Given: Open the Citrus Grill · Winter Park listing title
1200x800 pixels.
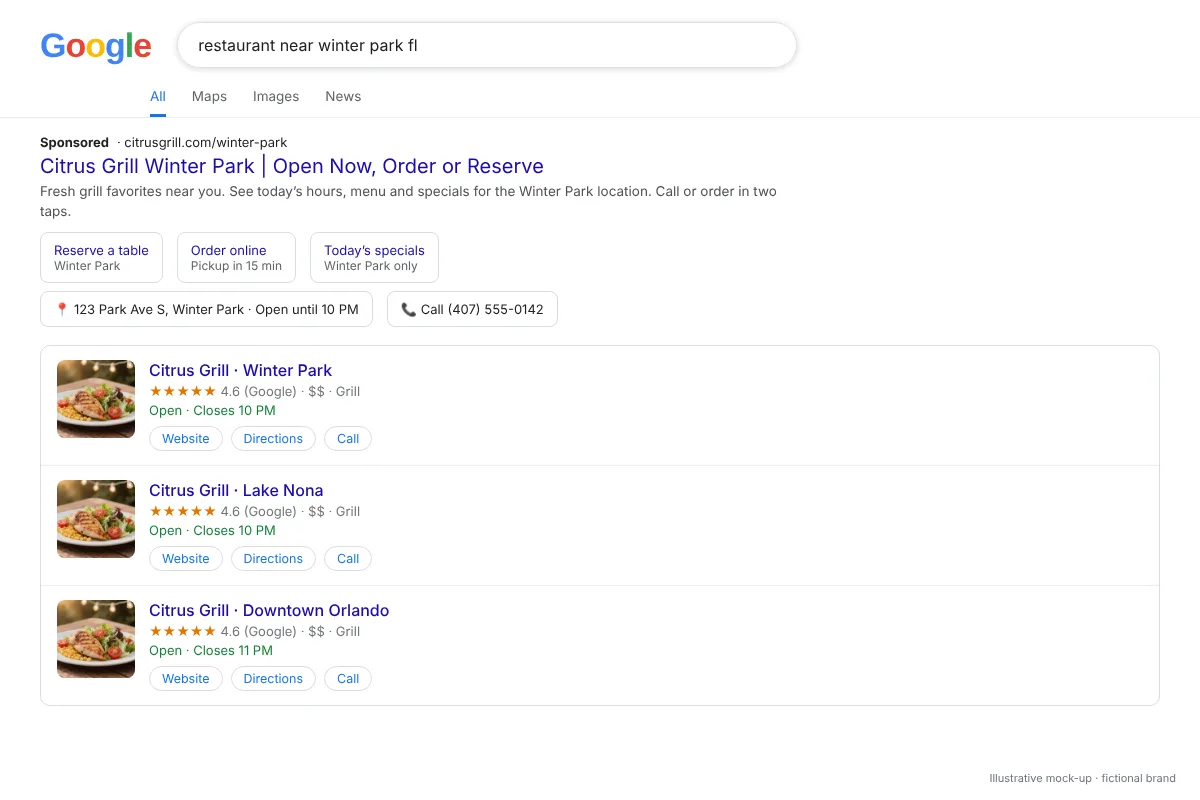Looking at the screenshot, I should click(240, 370).
